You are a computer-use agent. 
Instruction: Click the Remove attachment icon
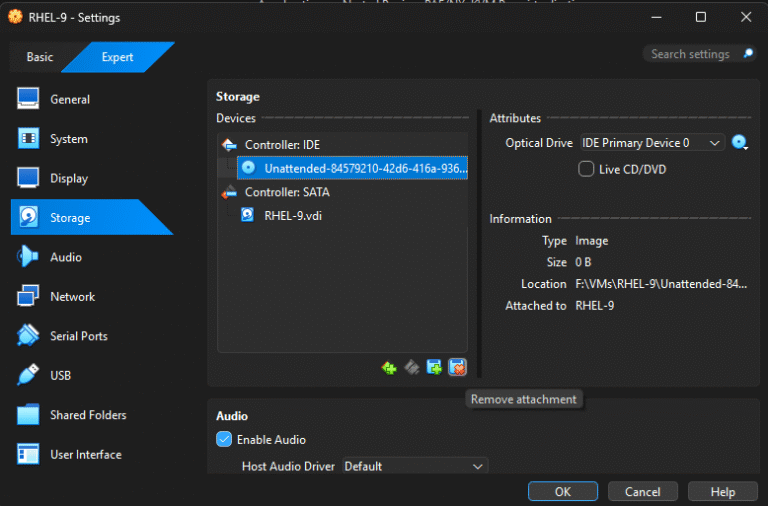point(457,368)
